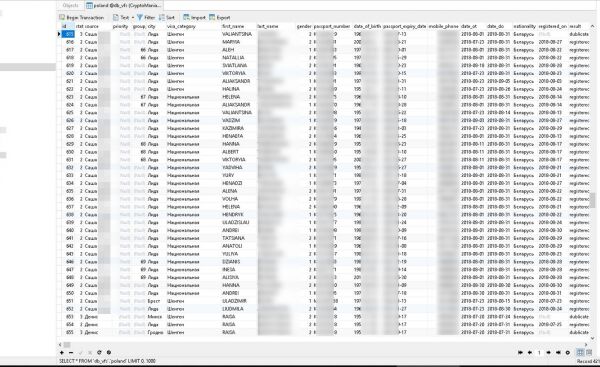Click the city column header

tap(152, 26)
